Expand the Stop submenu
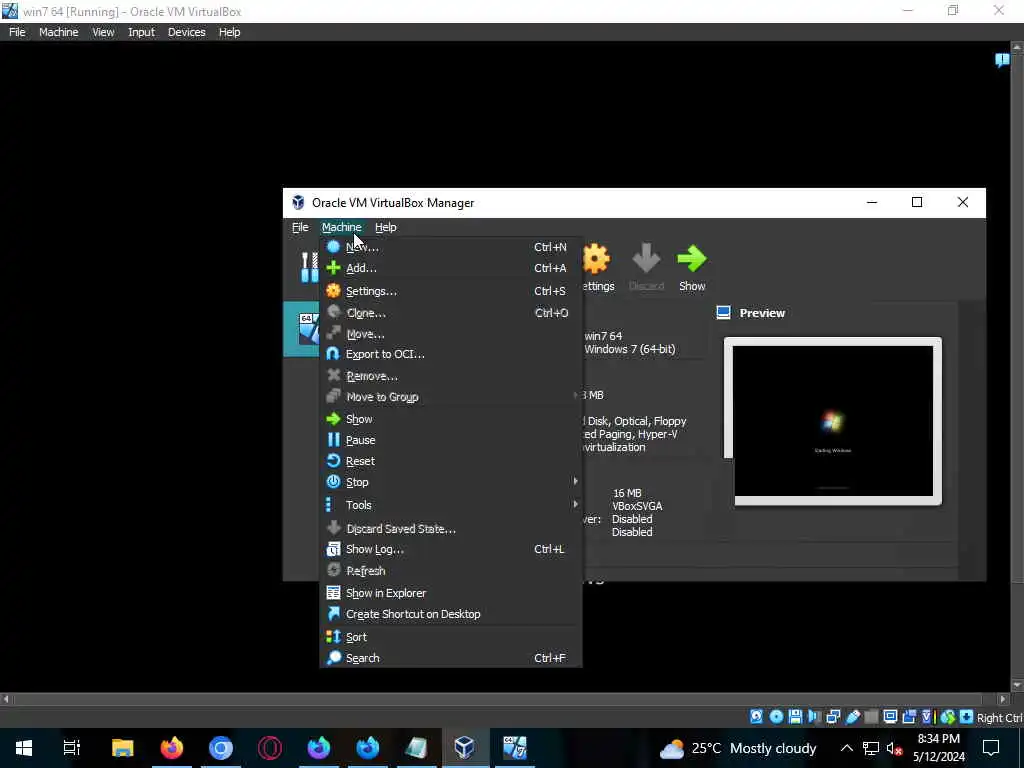1024x768 pixels. tap(451, 482)
